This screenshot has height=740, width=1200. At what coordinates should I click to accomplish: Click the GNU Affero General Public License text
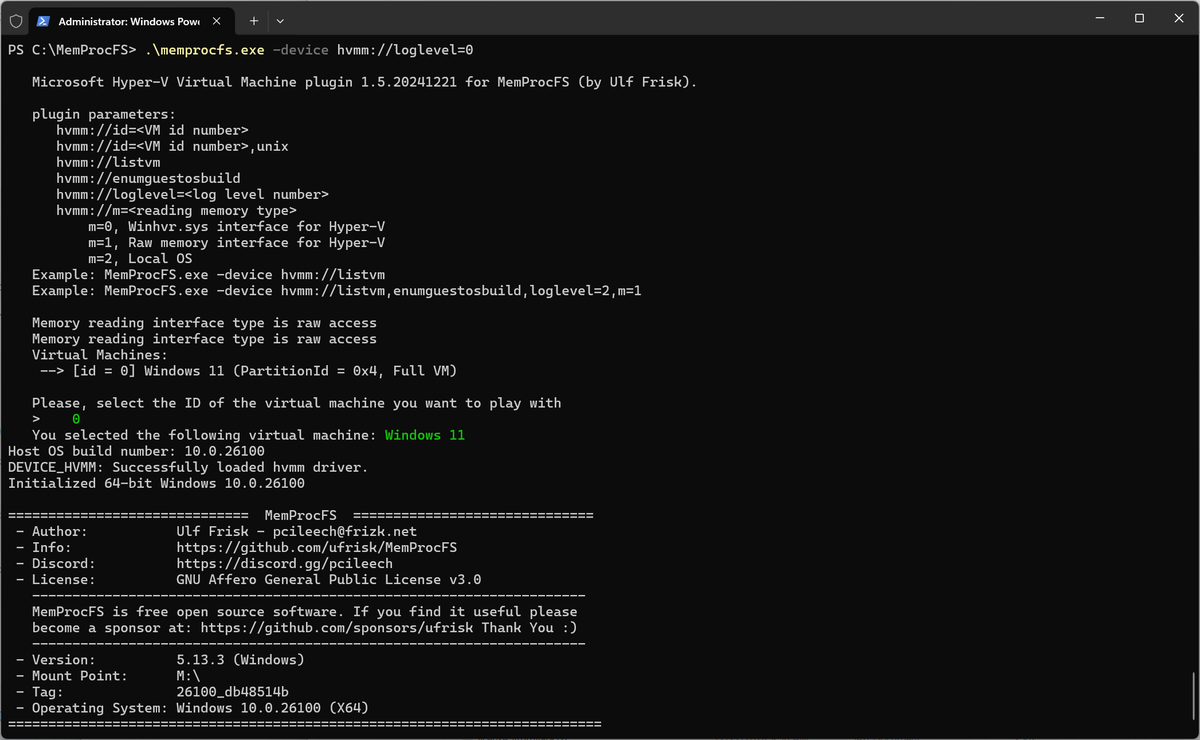(x=328, y=579)
